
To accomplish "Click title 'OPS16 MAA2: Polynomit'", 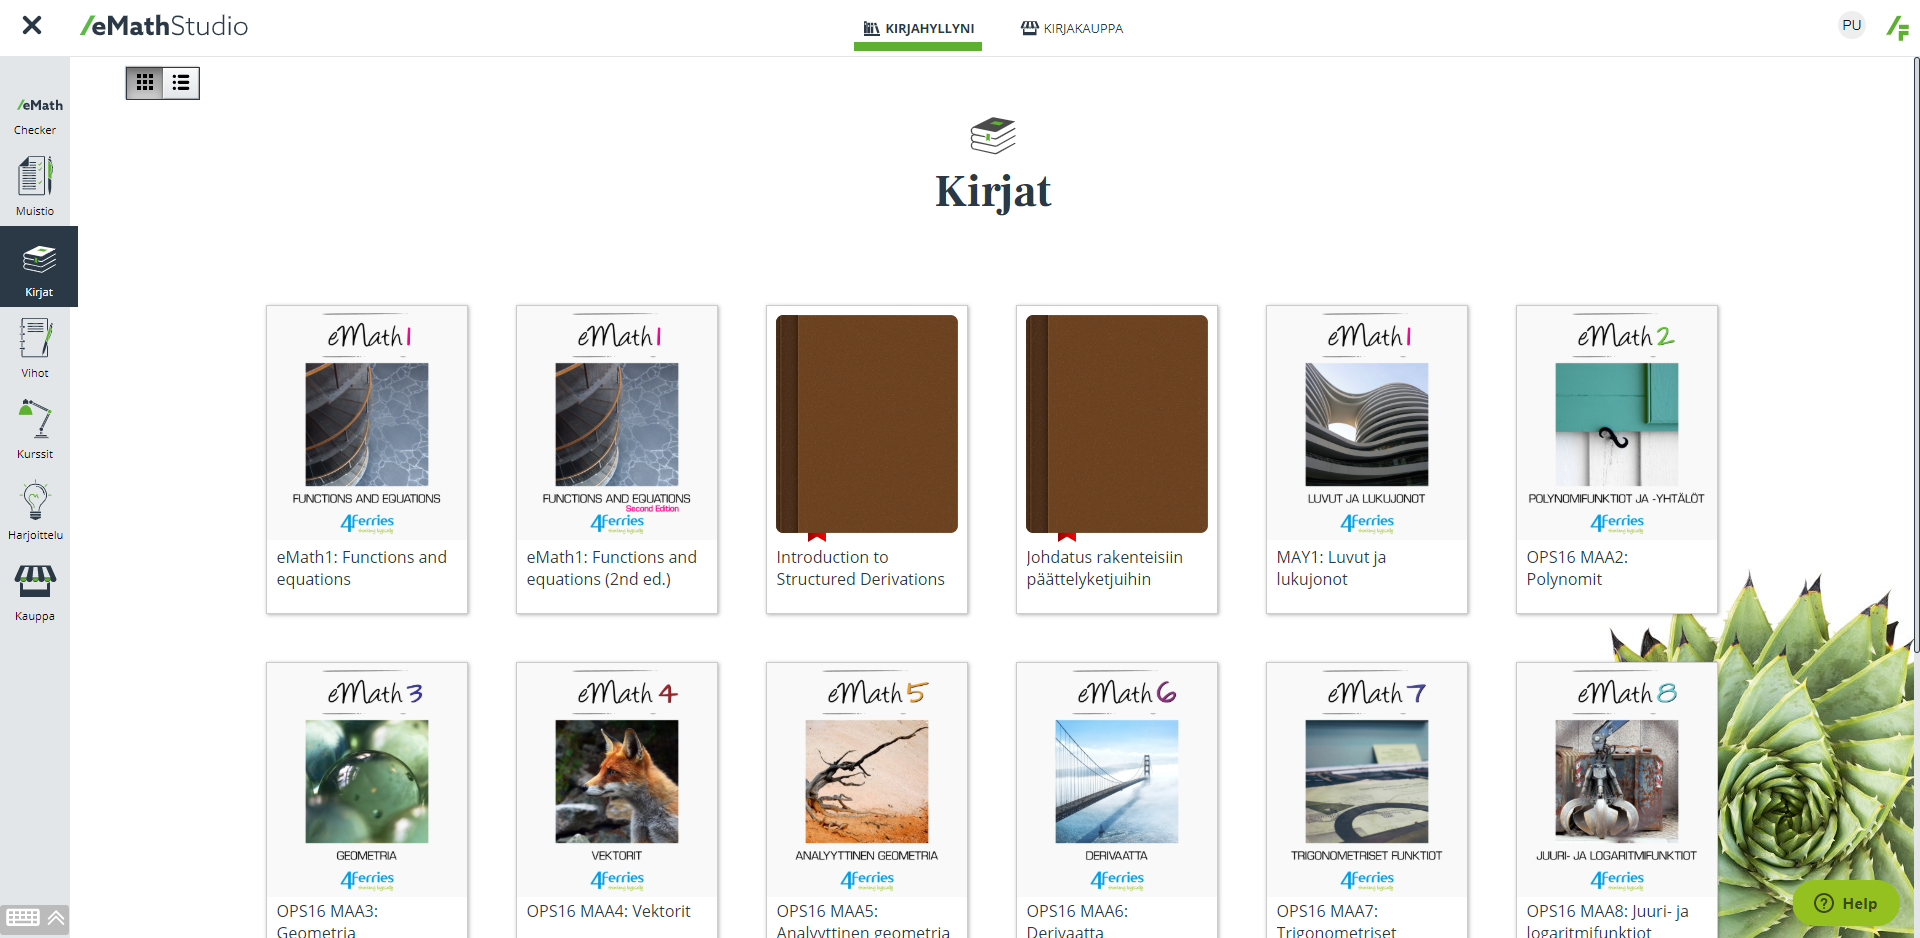I will point(1577,568).
